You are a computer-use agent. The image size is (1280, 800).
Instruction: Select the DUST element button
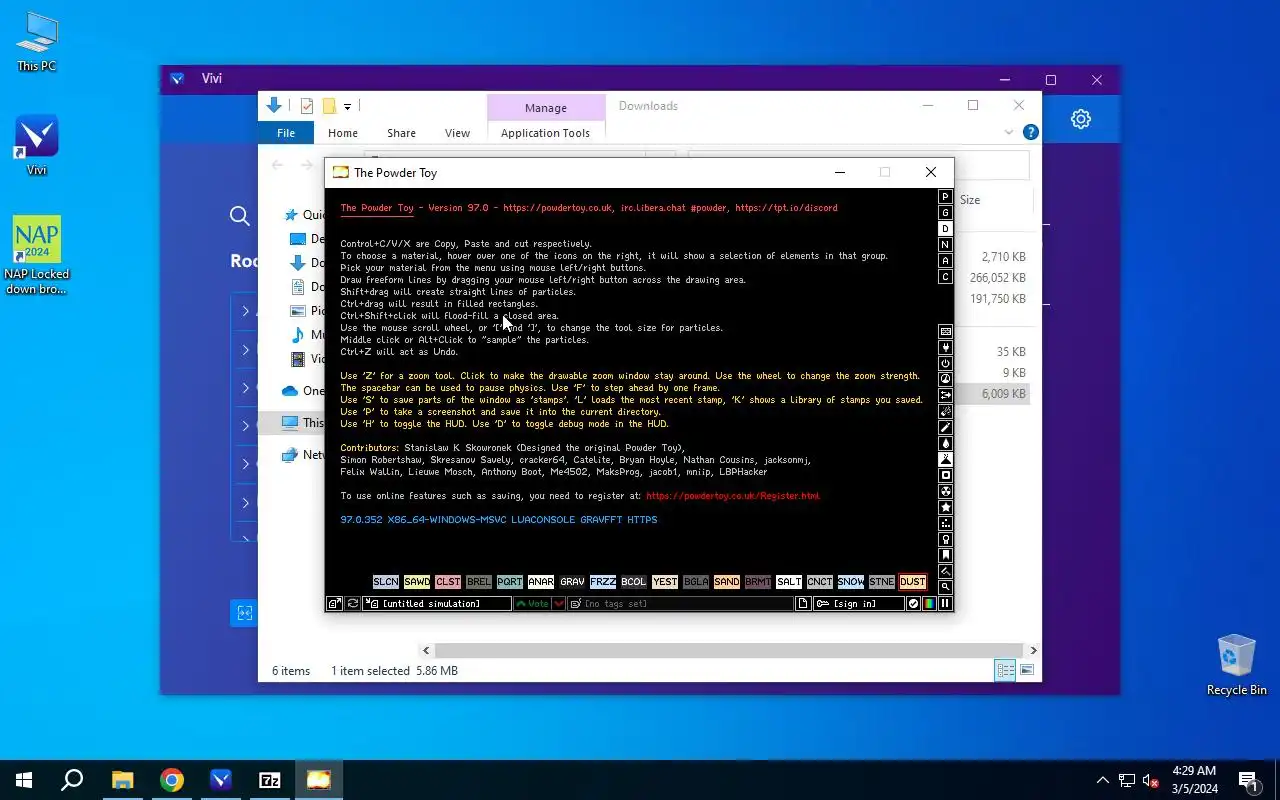tap(912, 582)
